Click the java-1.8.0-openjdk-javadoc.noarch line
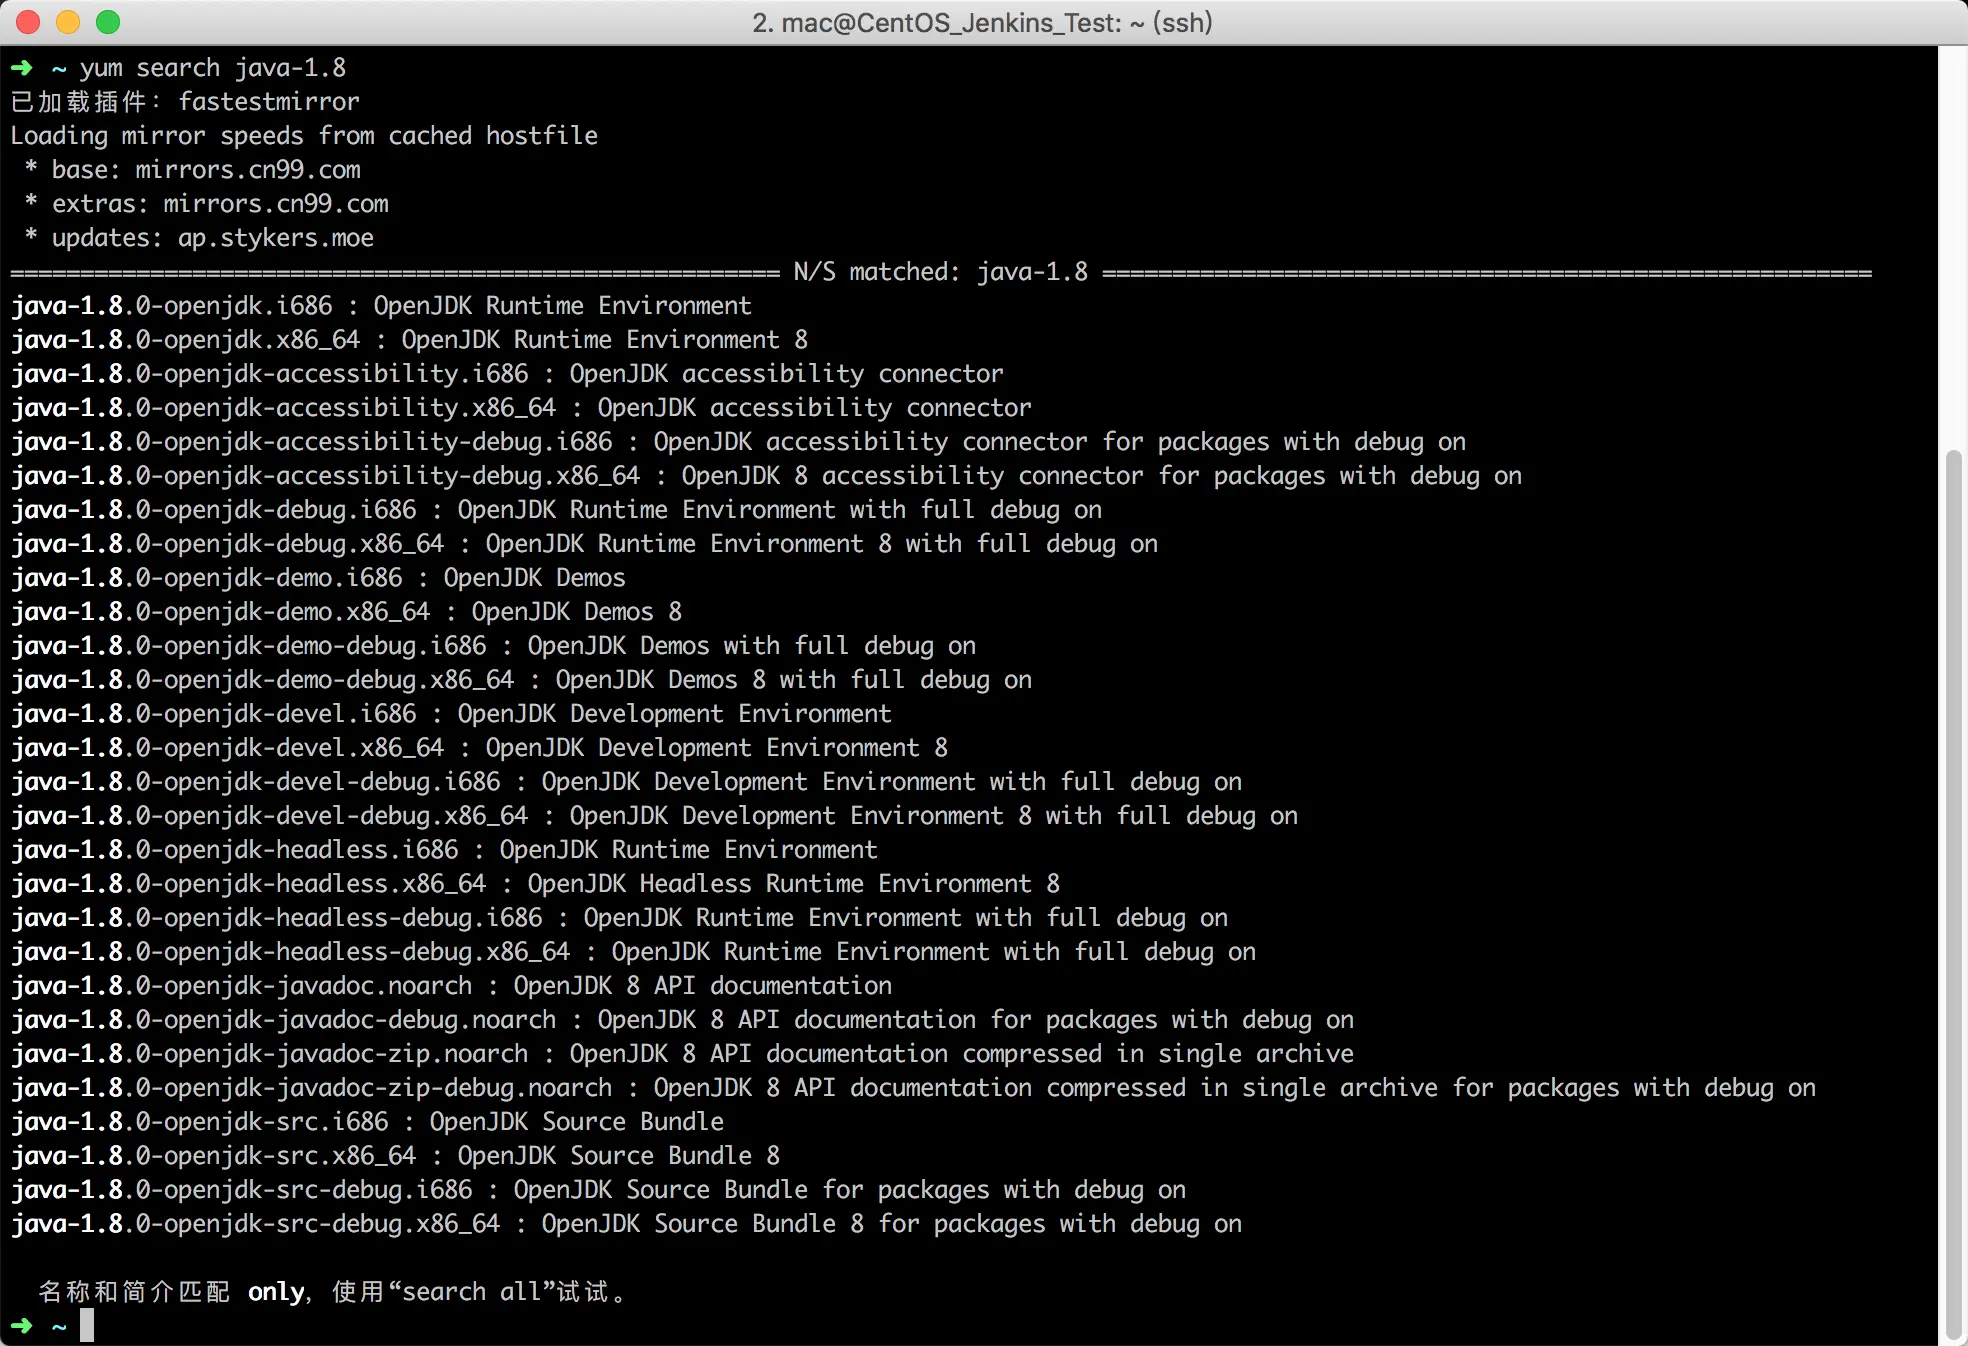1968x1346 pixels. point(450,985)
